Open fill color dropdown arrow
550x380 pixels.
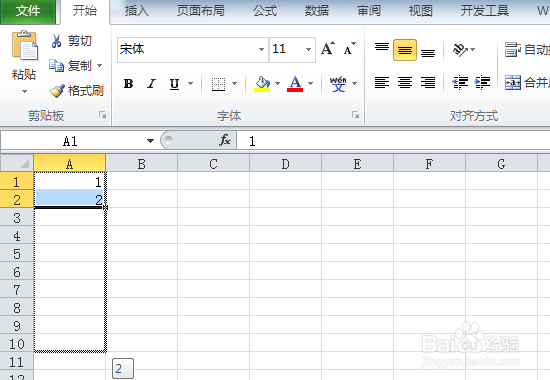[277, 84]
